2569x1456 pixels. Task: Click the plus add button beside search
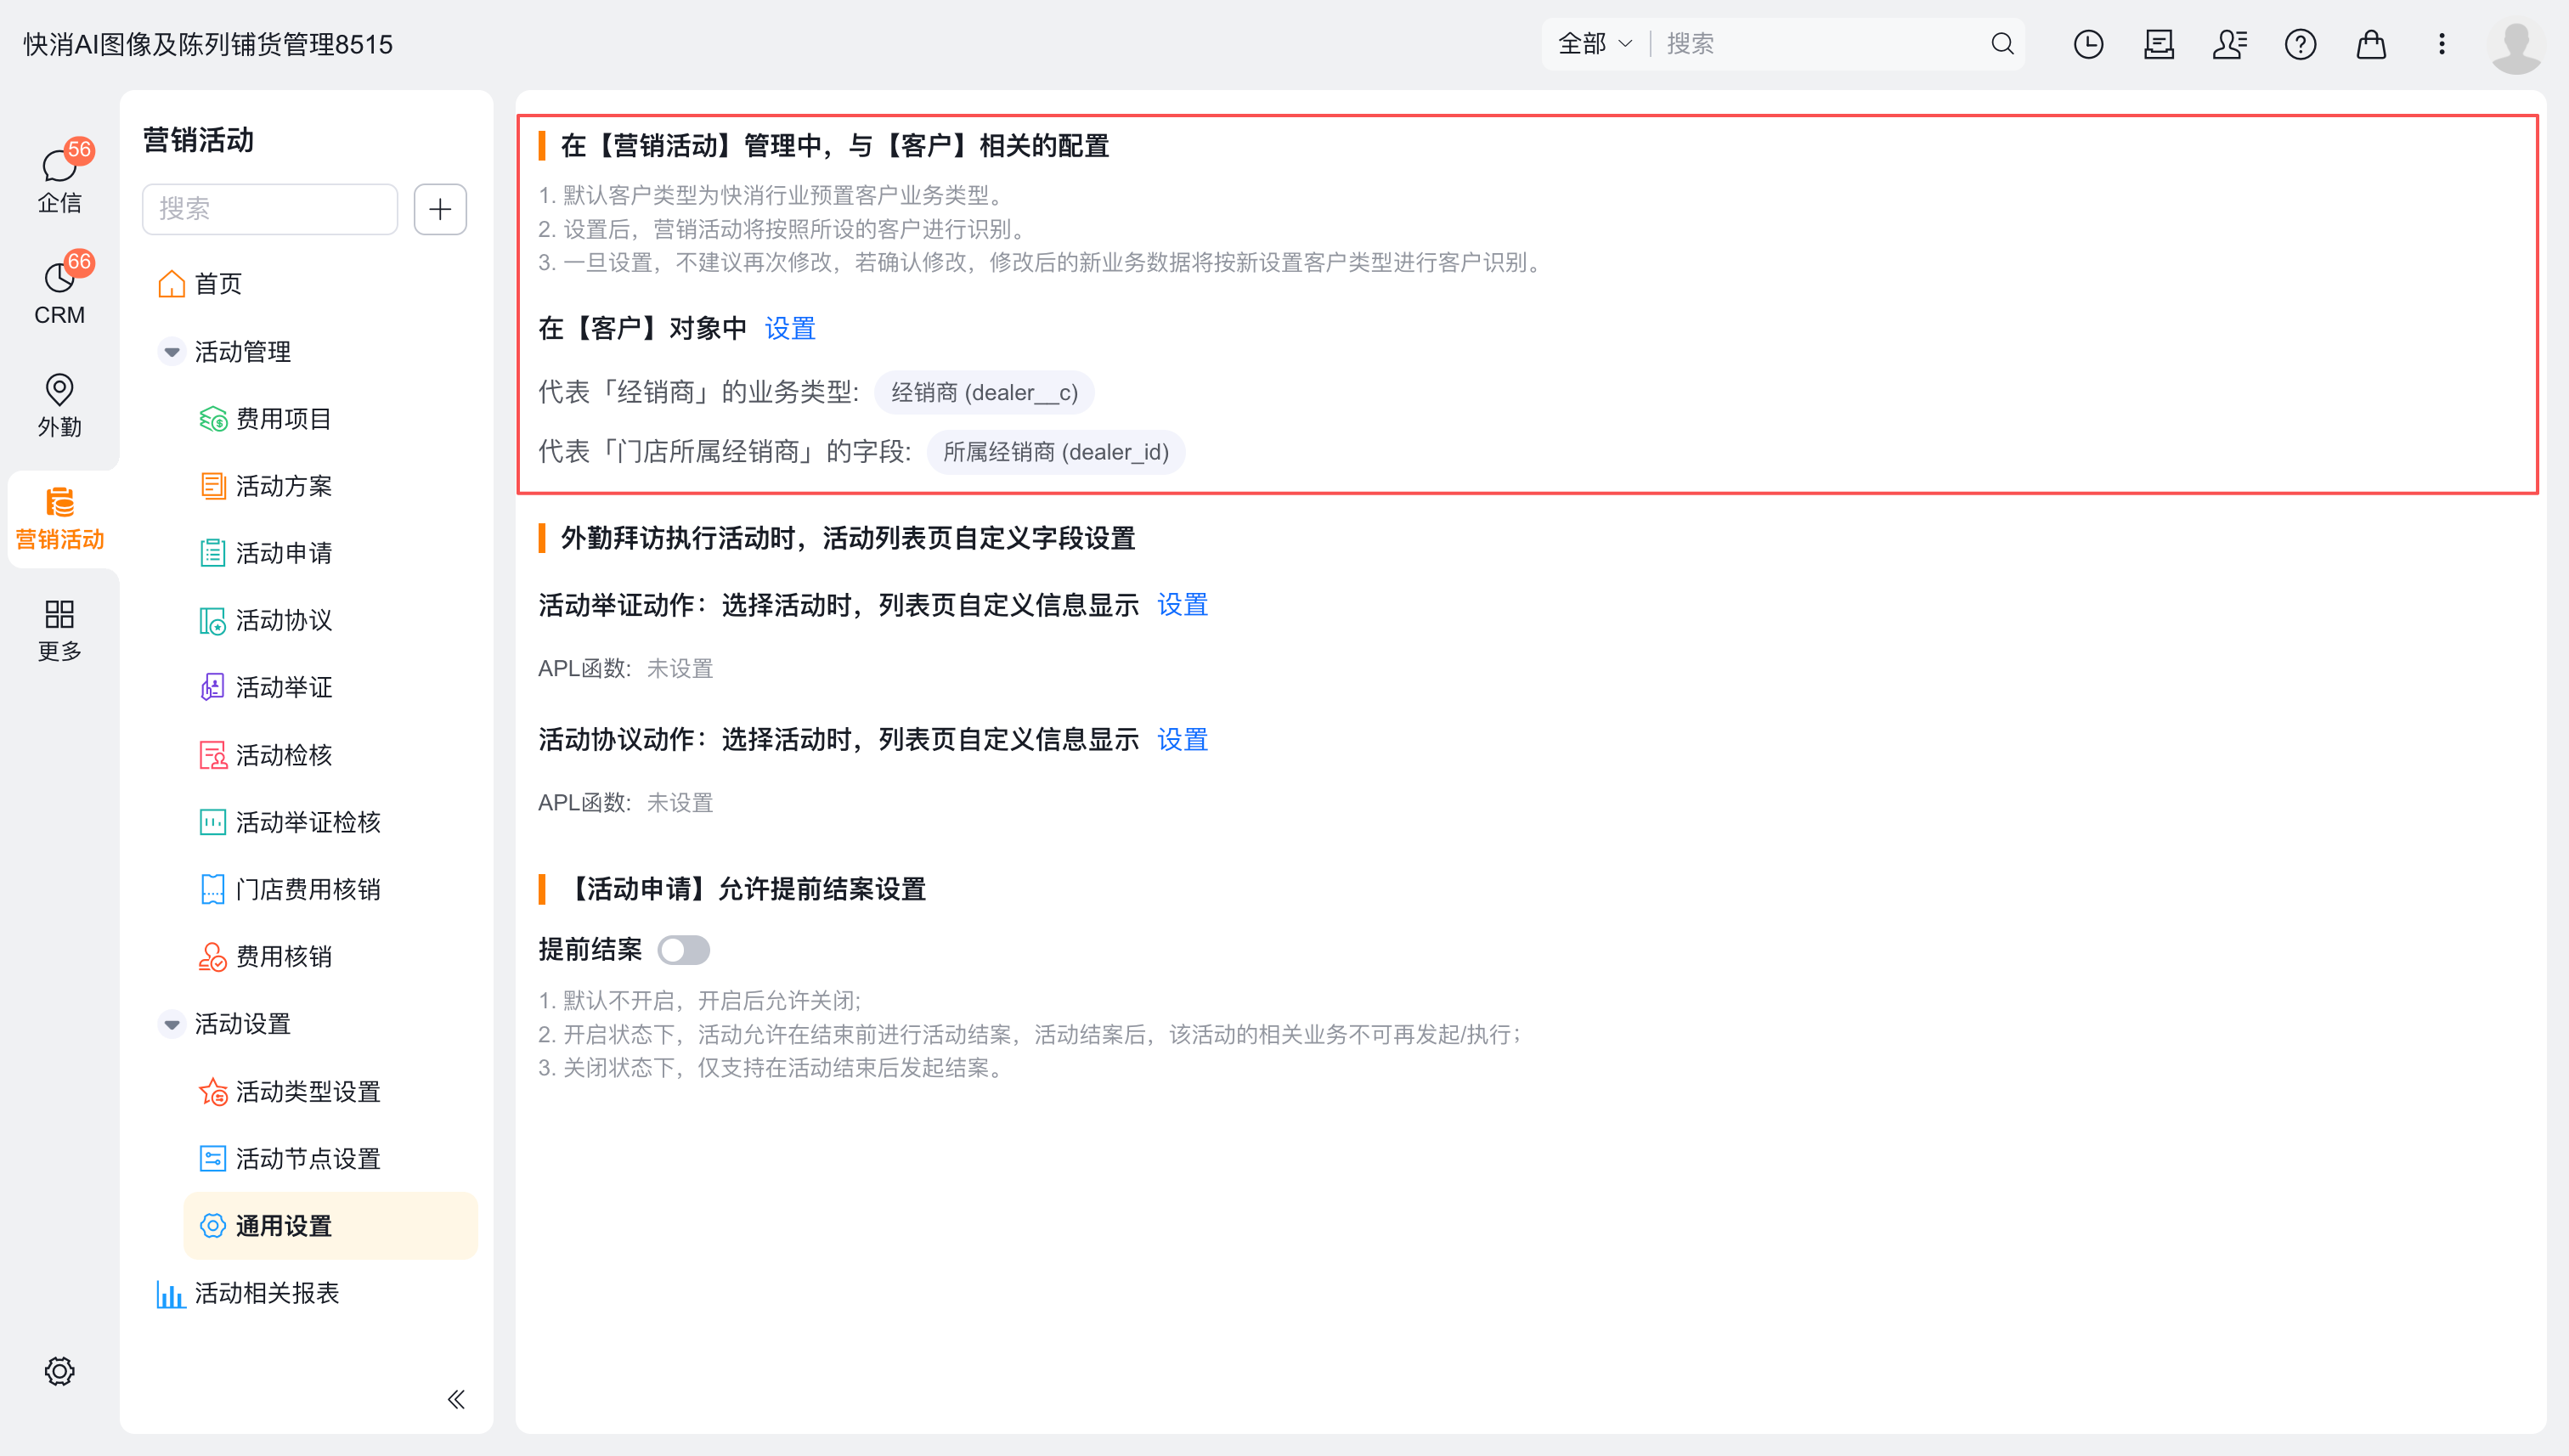(x=440, y=209)
